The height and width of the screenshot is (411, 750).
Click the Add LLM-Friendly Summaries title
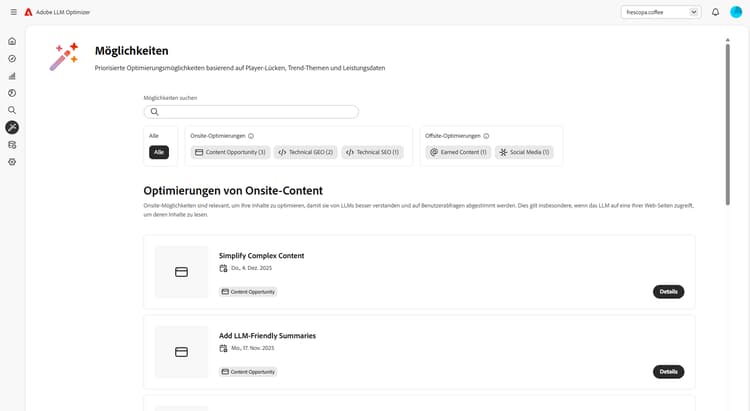(267, 335)
